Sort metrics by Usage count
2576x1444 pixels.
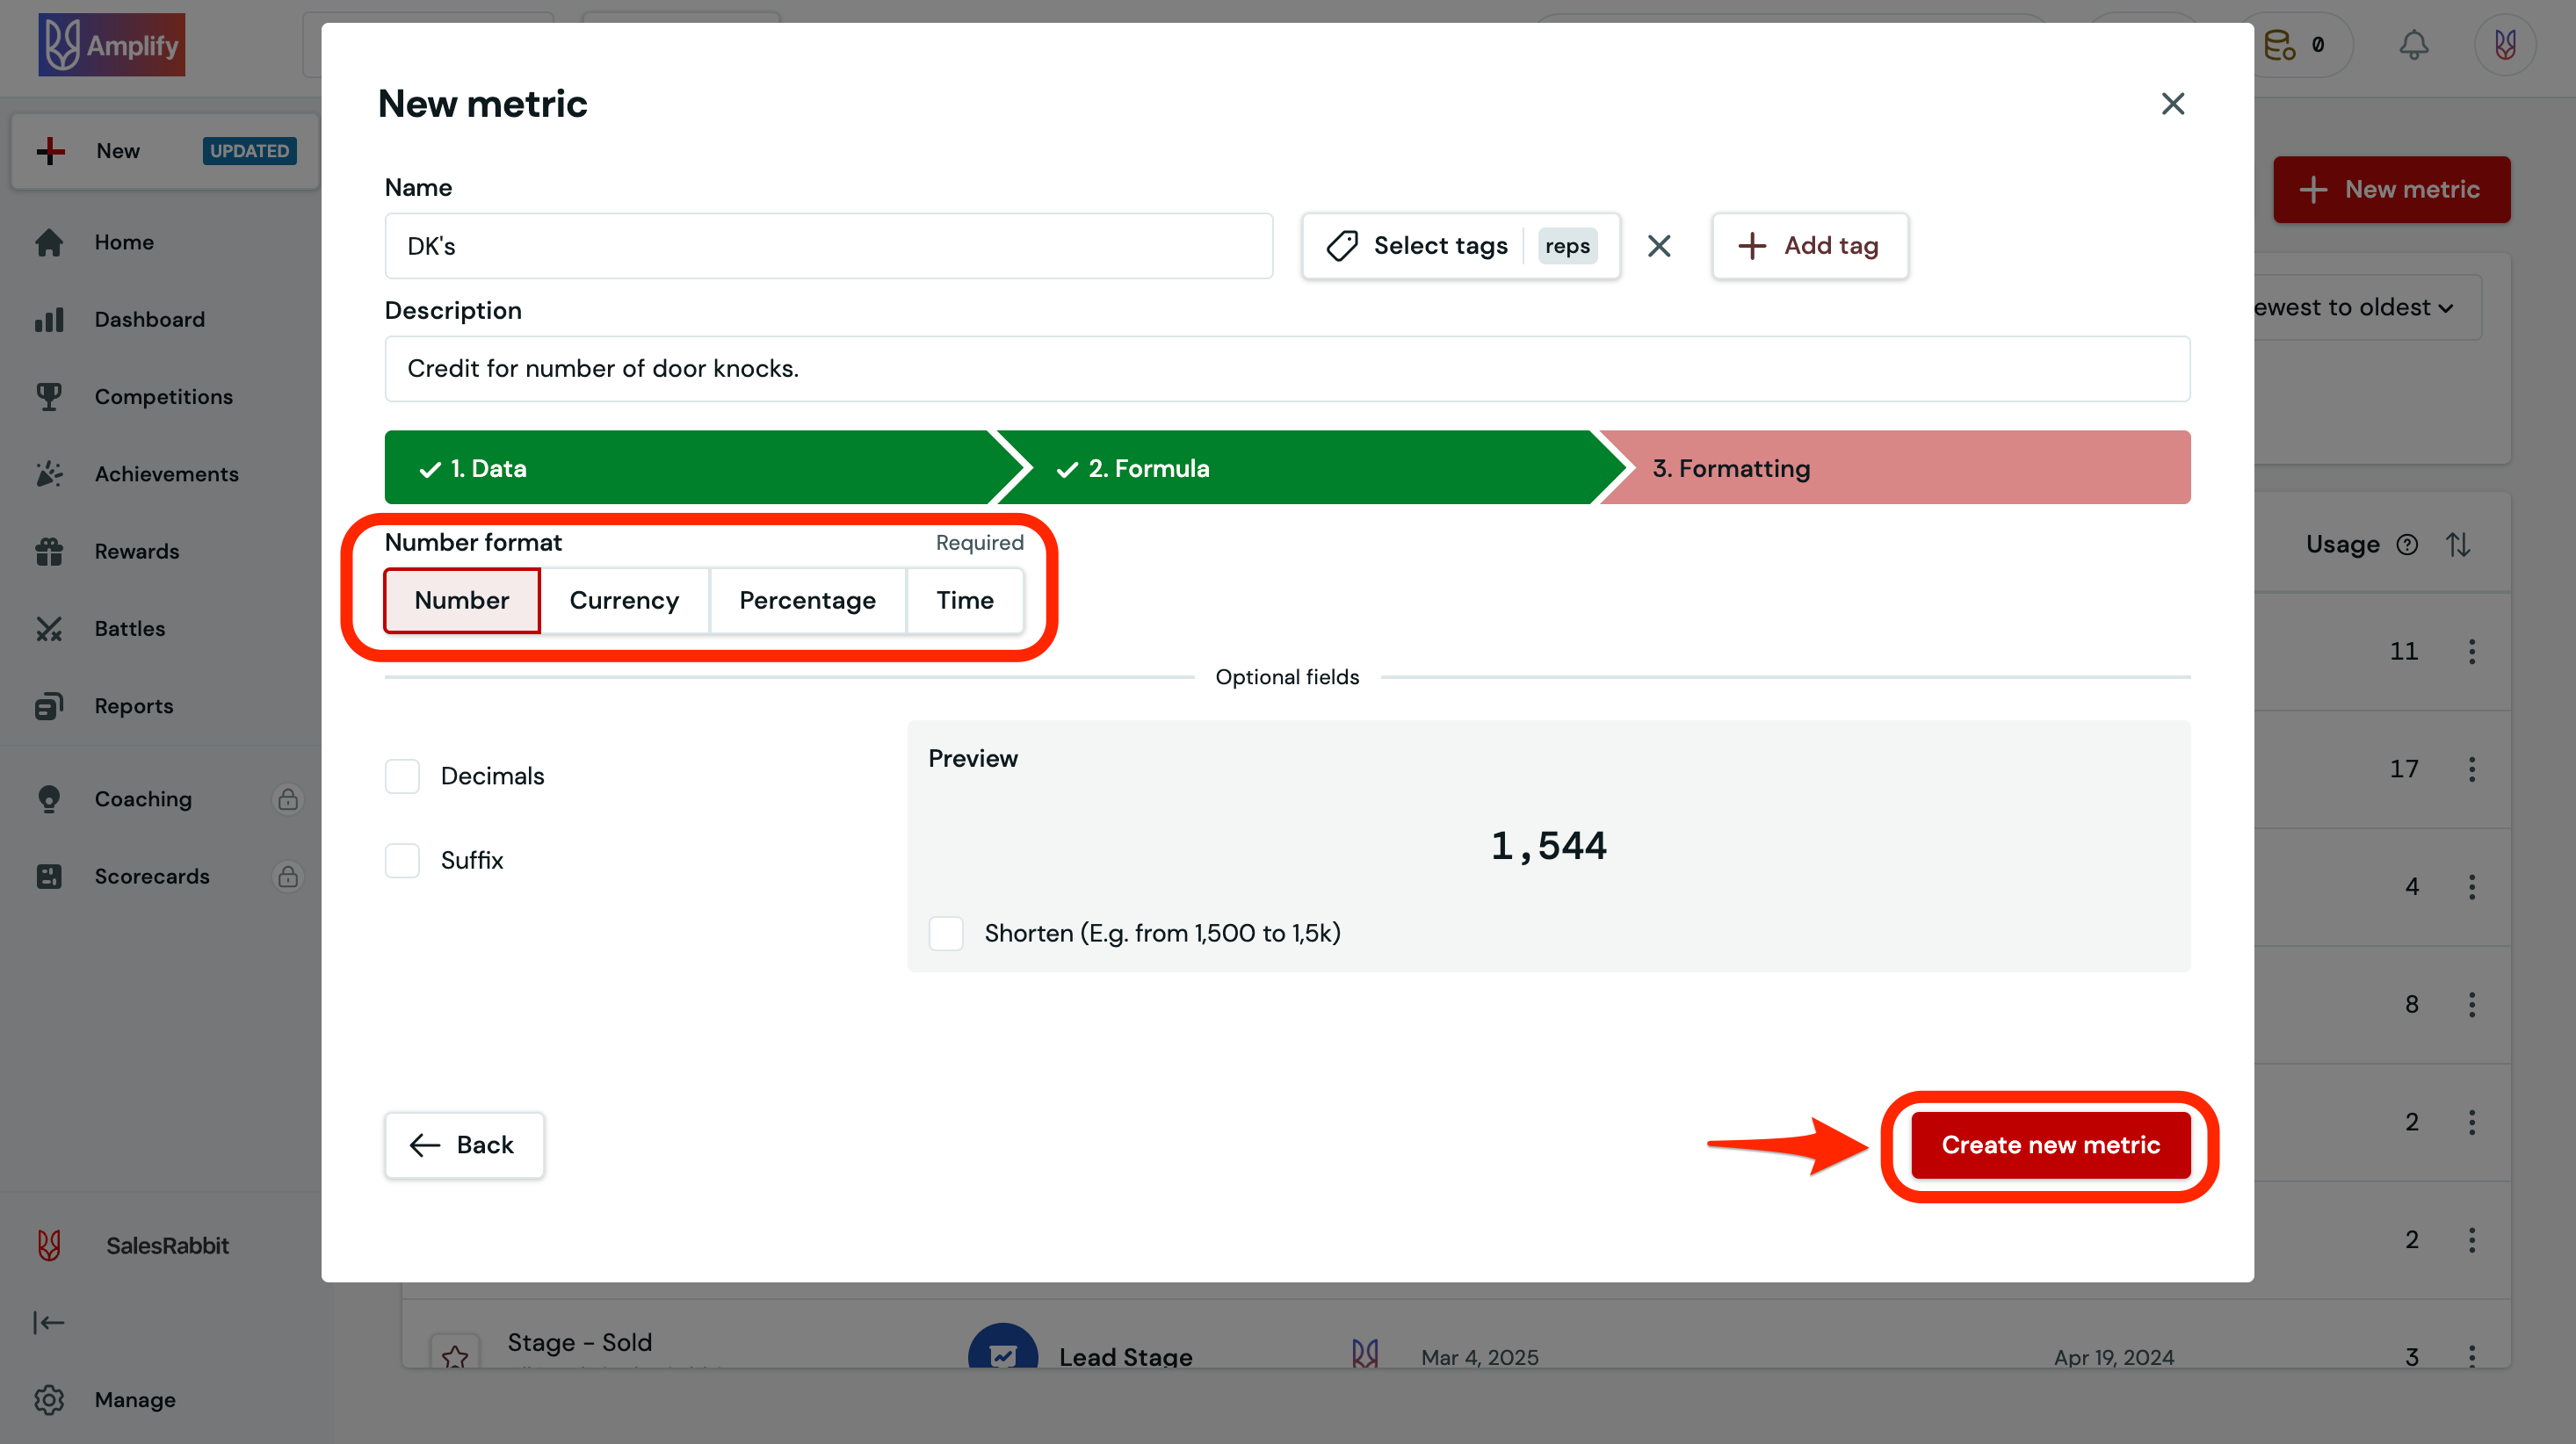point(2459,544)
